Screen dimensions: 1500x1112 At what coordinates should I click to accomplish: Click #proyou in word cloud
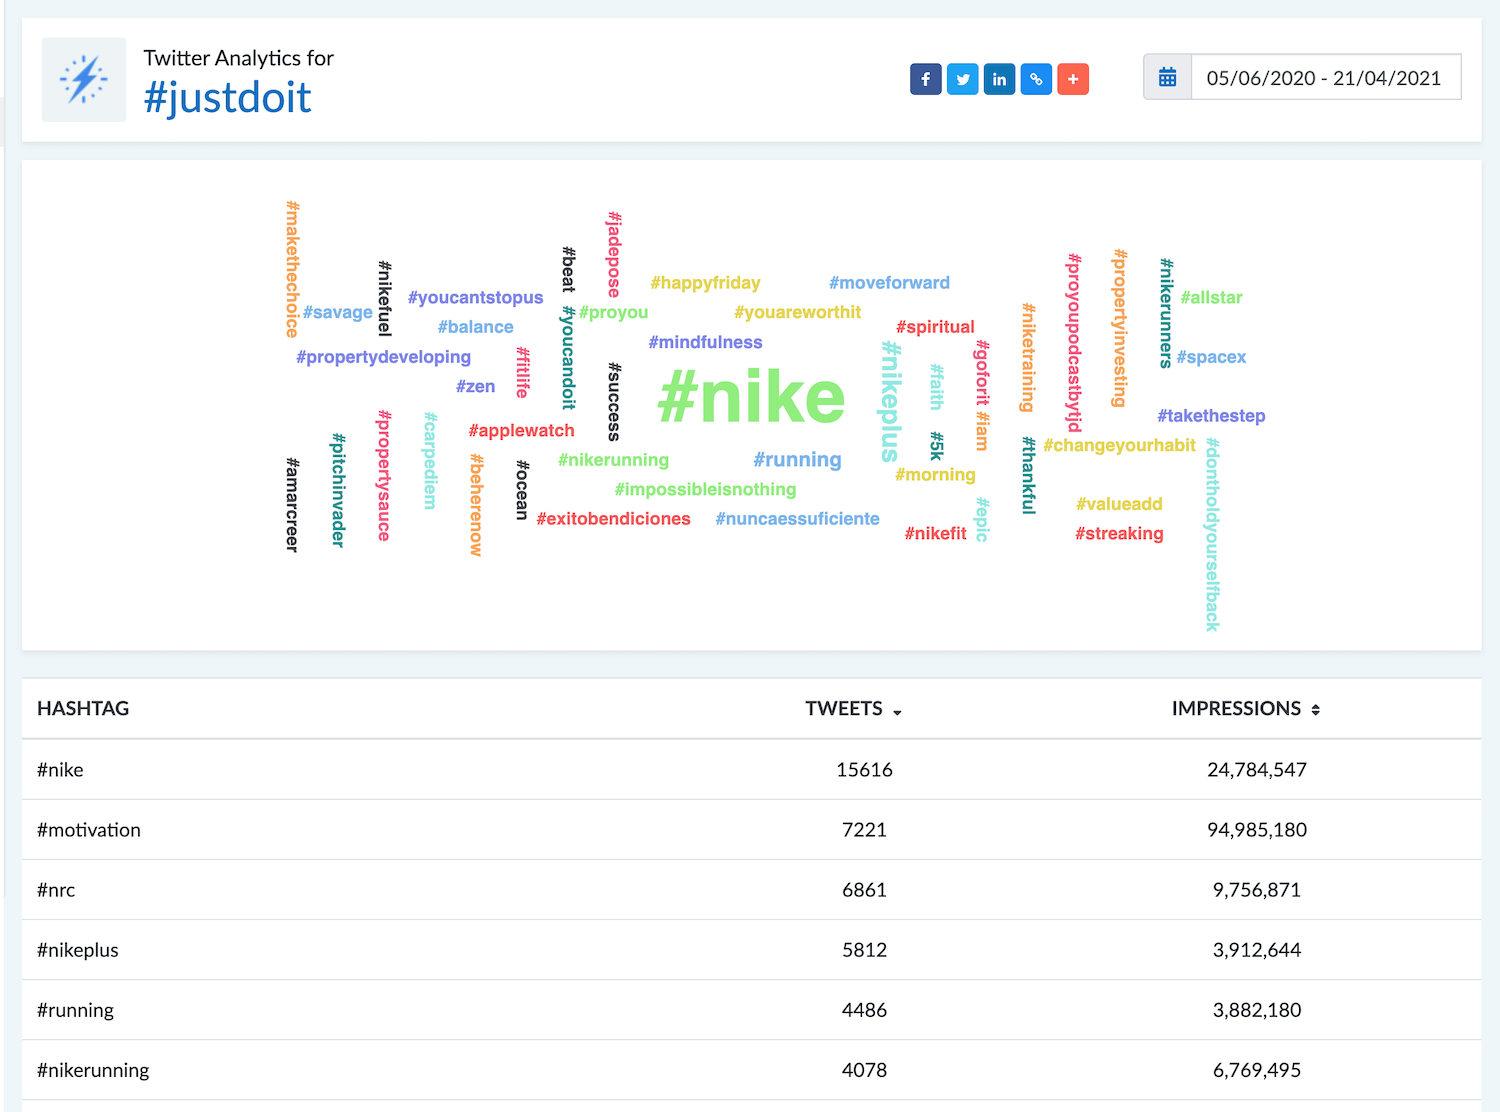click(x=613, y=312)
